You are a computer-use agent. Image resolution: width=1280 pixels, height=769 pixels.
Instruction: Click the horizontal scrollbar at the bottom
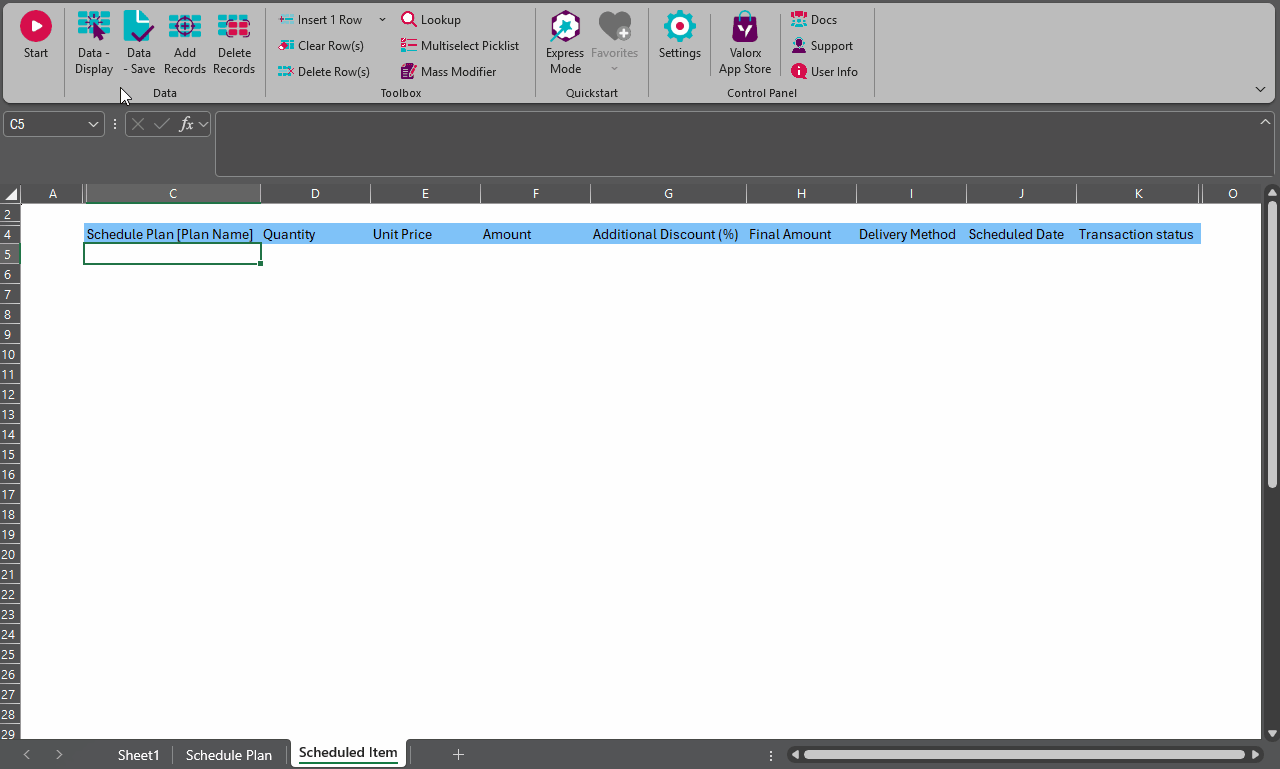[1024, 755]
